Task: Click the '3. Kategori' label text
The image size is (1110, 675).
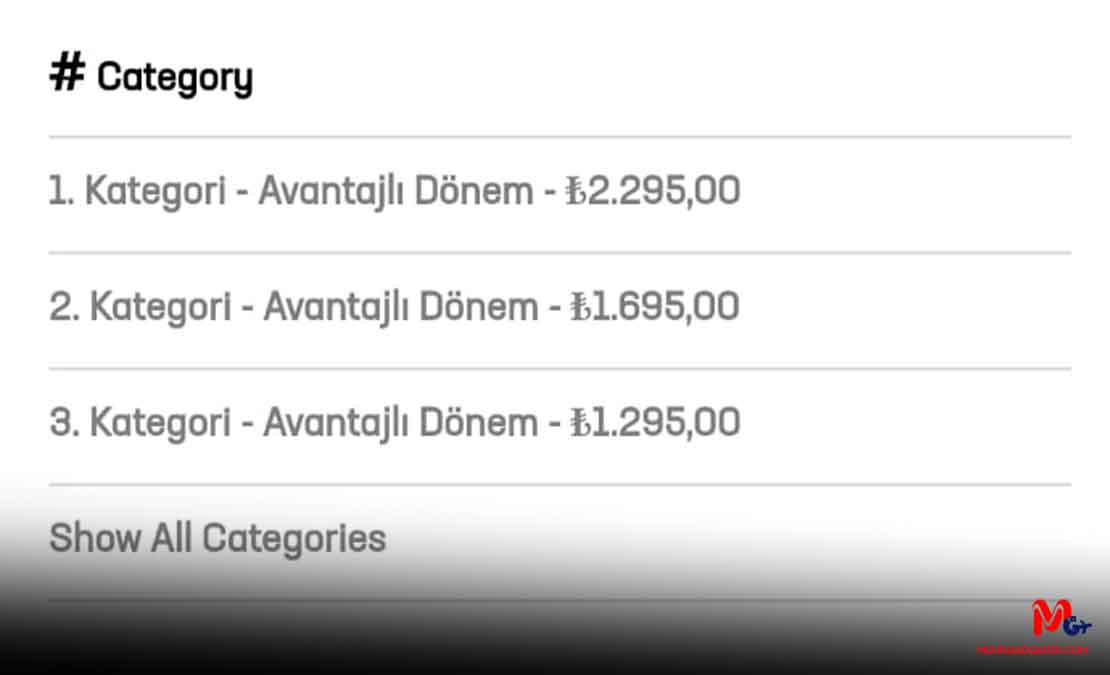Action: (140, 425)
